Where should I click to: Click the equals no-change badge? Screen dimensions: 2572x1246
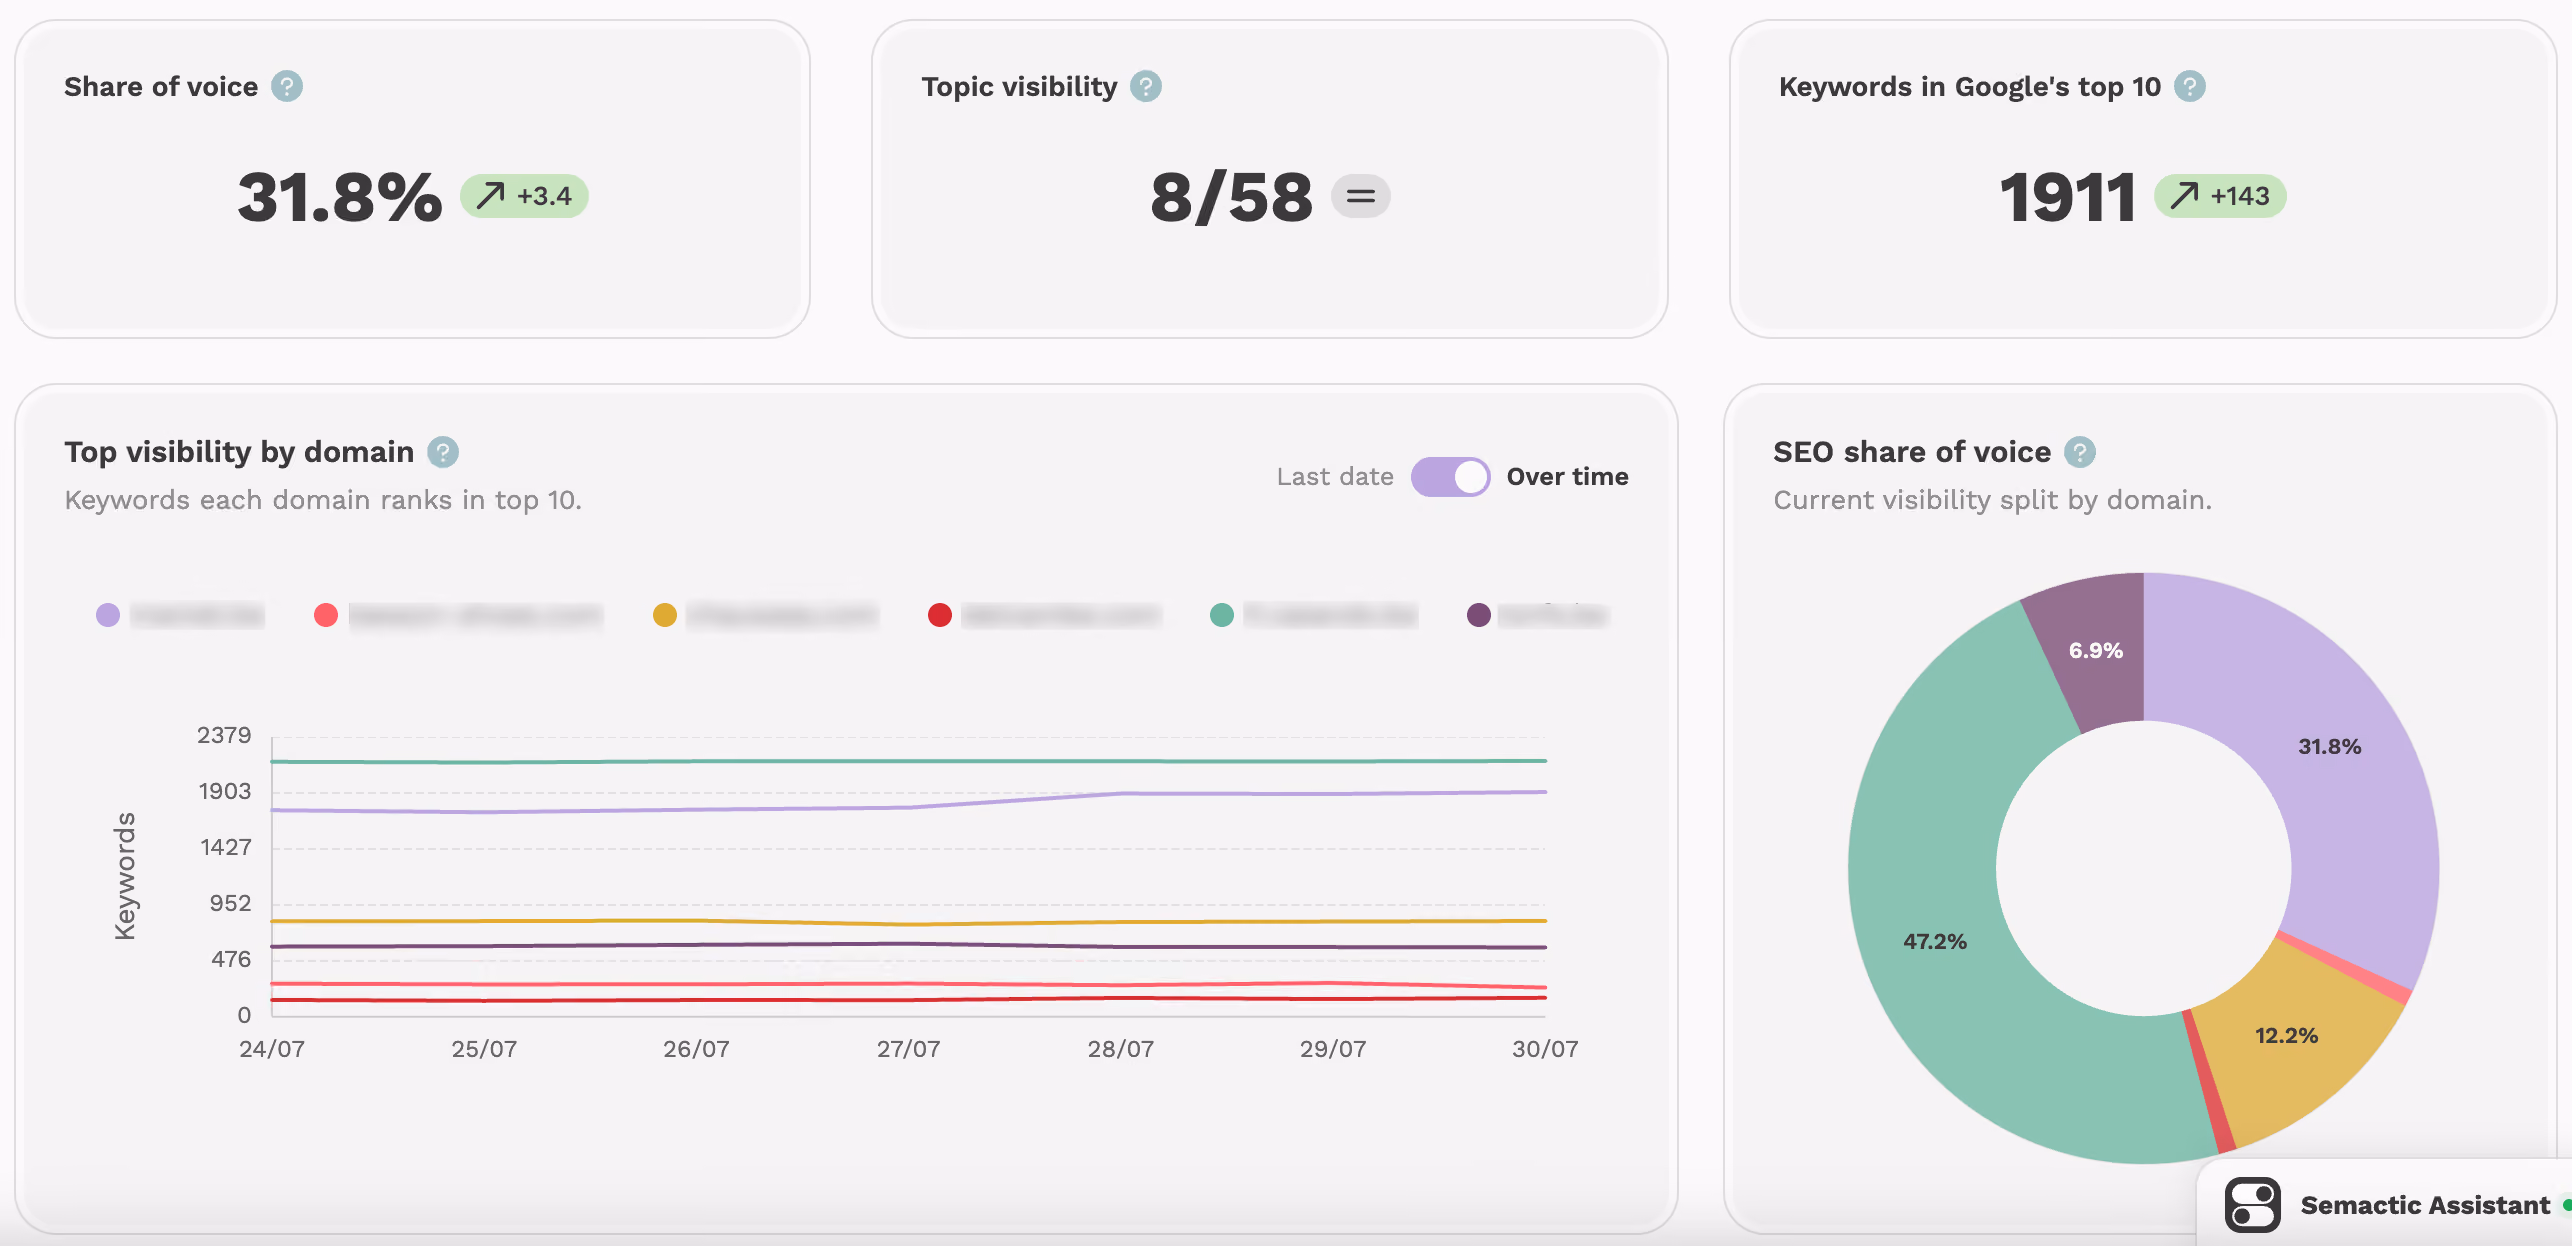click(x=1360, y=196)
